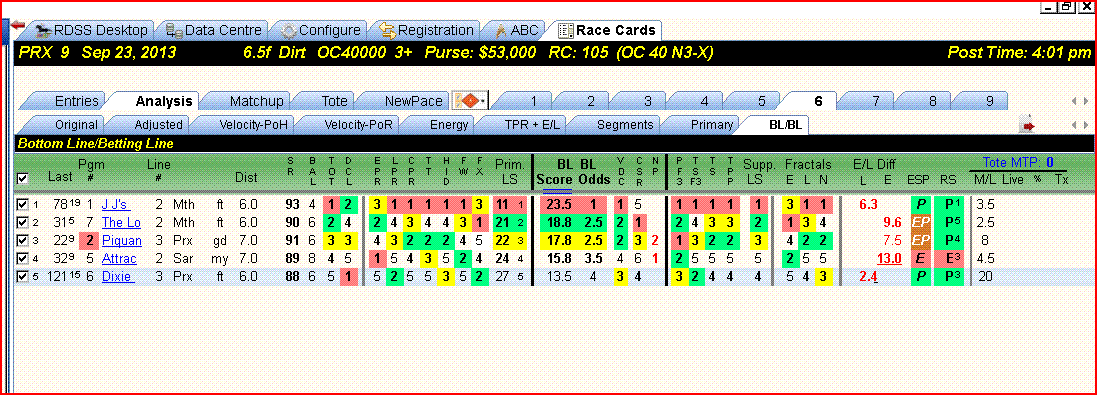1097x395 pixels.
Task: Click the red back arrow icon
Action: (18, 25)
